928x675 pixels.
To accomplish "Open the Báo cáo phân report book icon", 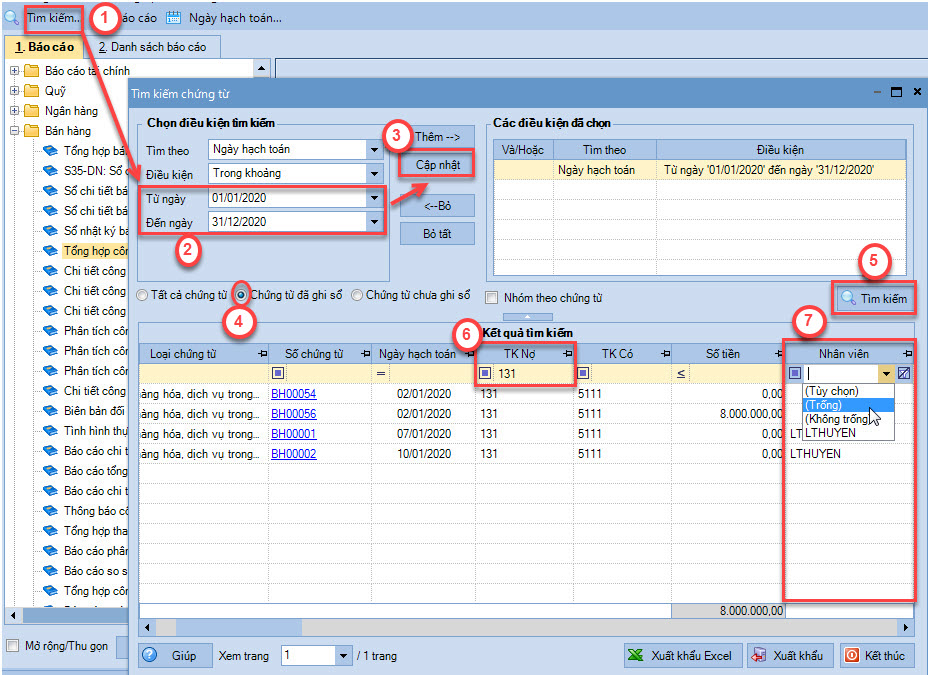I will pyautogui.click(x=51, y=551).
